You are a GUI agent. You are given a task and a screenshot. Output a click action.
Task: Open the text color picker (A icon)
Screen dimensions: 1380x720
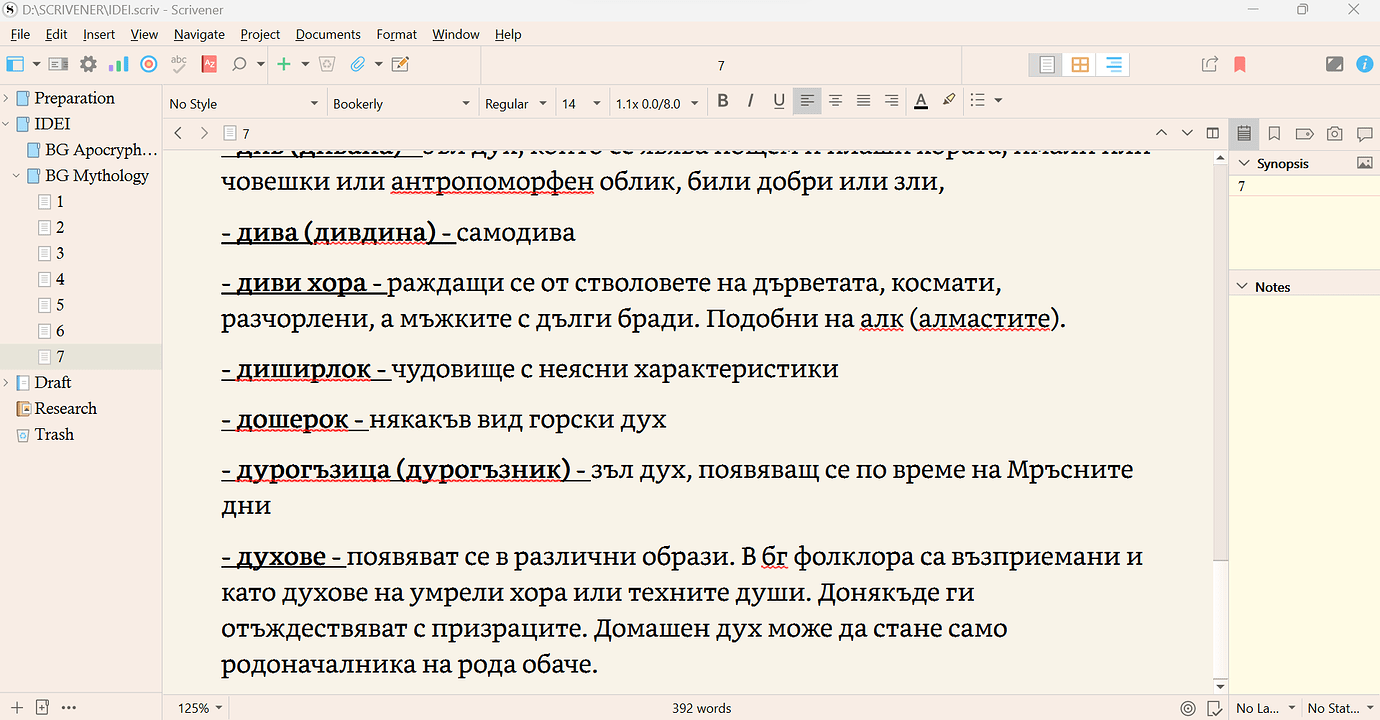click(920, 101)
